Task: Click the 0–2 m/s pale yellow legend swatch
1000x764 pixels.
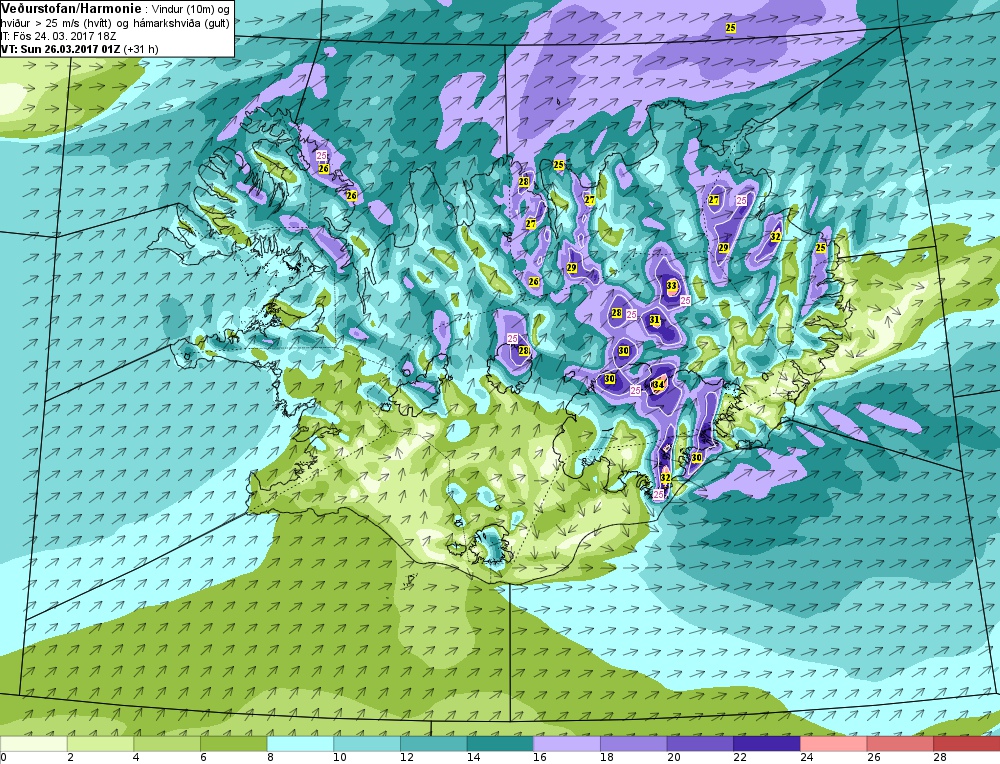Action: [33, 744]
